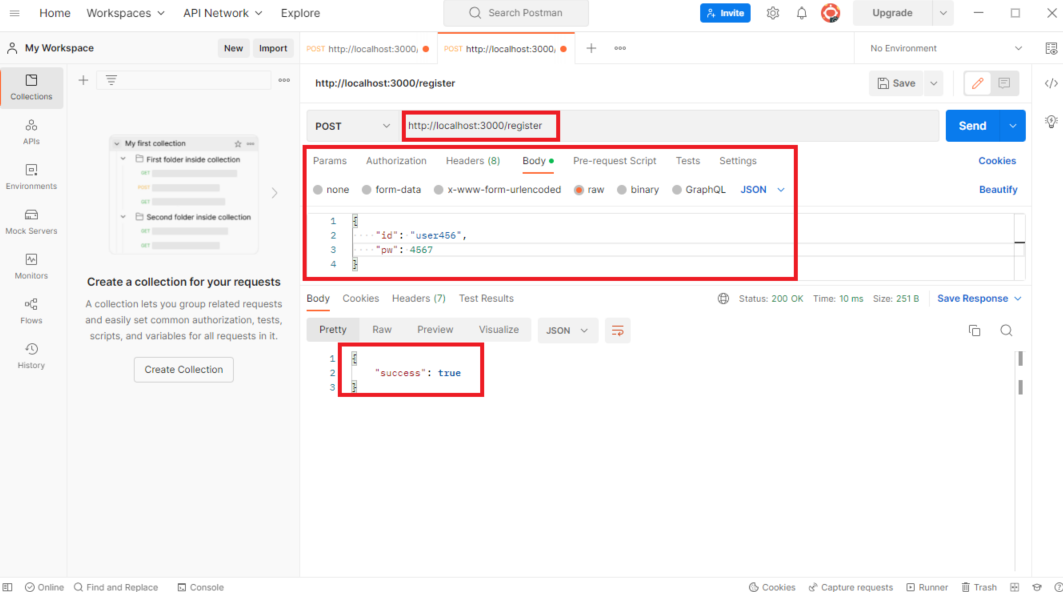Open the Monitors sidebar panel
Image resolution: width=1063 pixels, height=592 pixels.
pos(31,267)
